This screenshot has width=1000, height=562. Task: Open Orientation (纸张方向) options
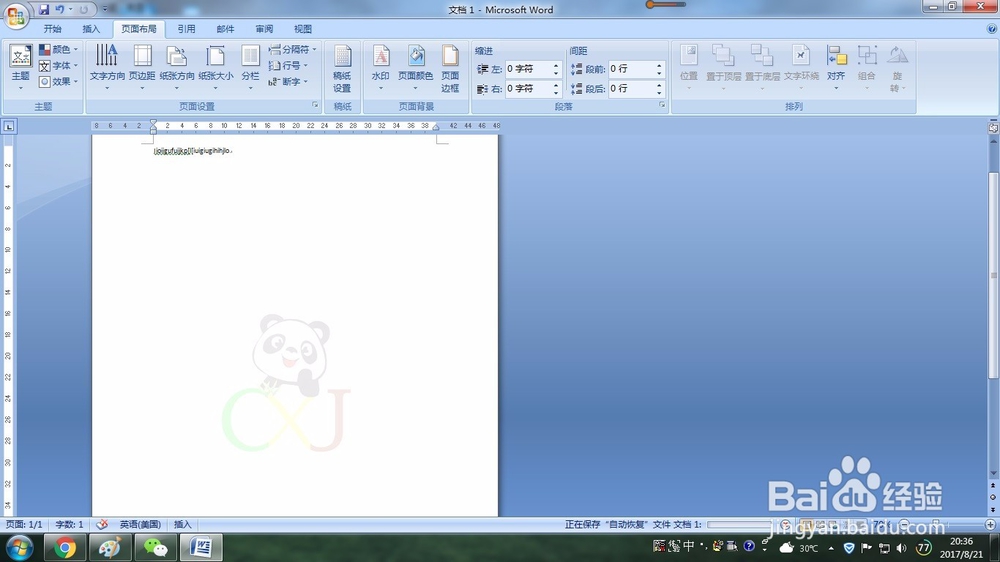(x=177, y=66)
